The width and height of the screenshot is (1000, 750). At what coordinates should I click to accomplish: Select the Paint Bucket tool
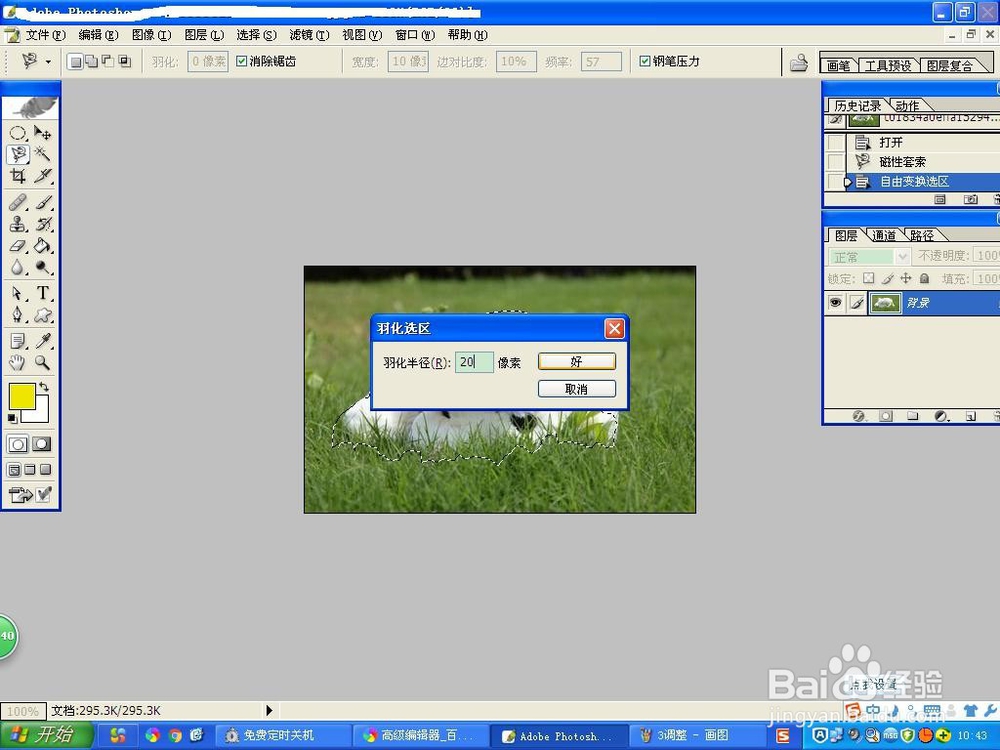[x=43, y=246]
